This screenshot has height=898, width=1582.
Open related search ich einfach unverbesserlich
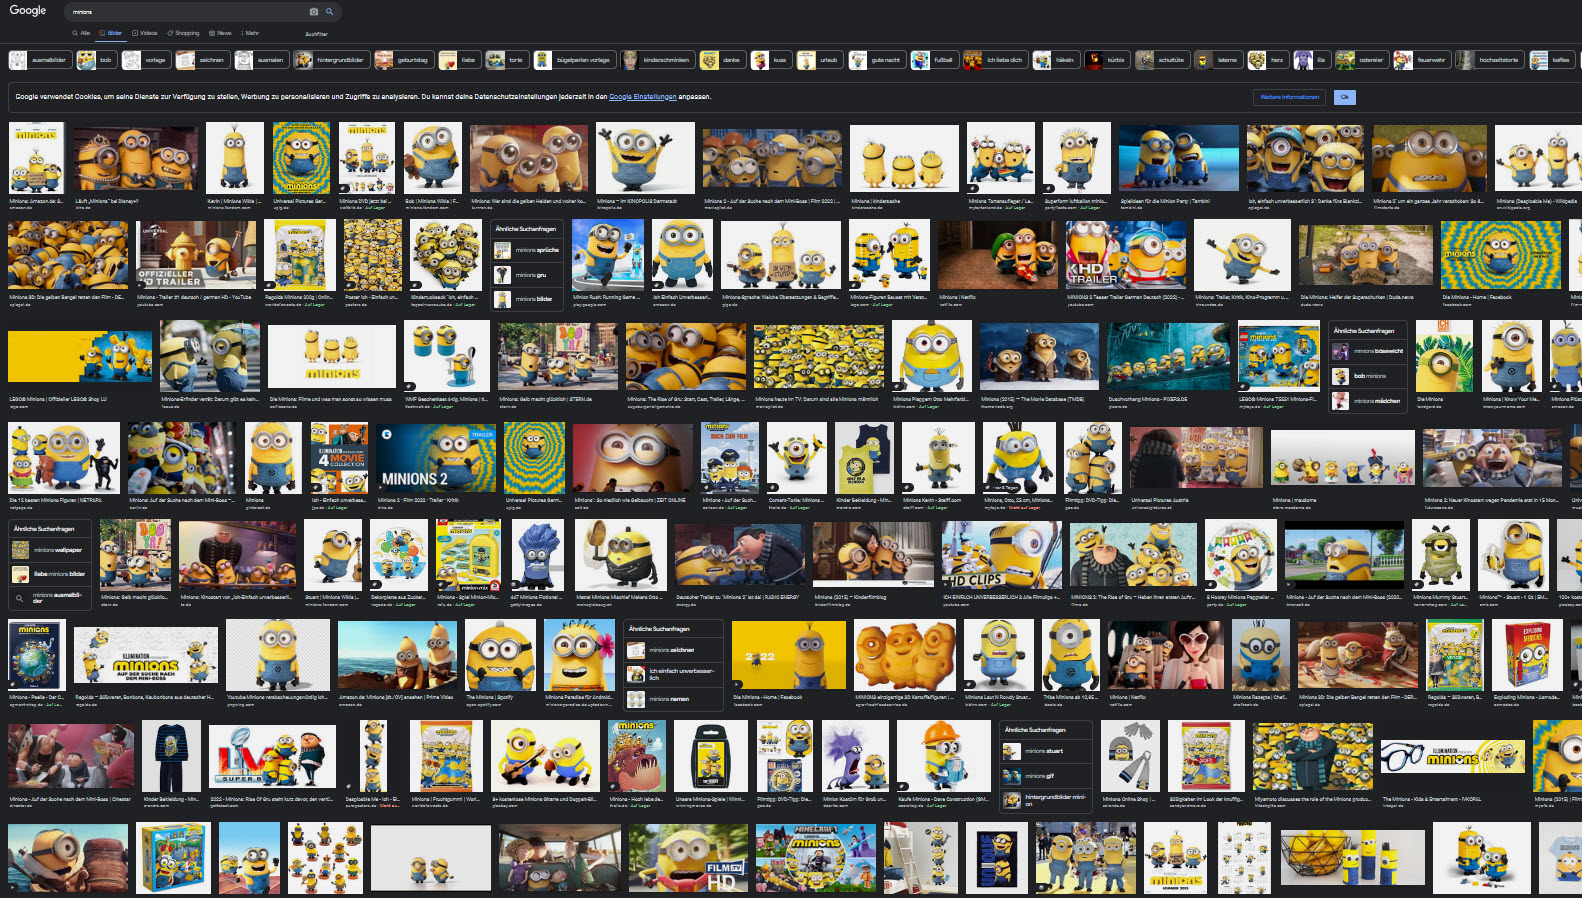coord(674,674)
